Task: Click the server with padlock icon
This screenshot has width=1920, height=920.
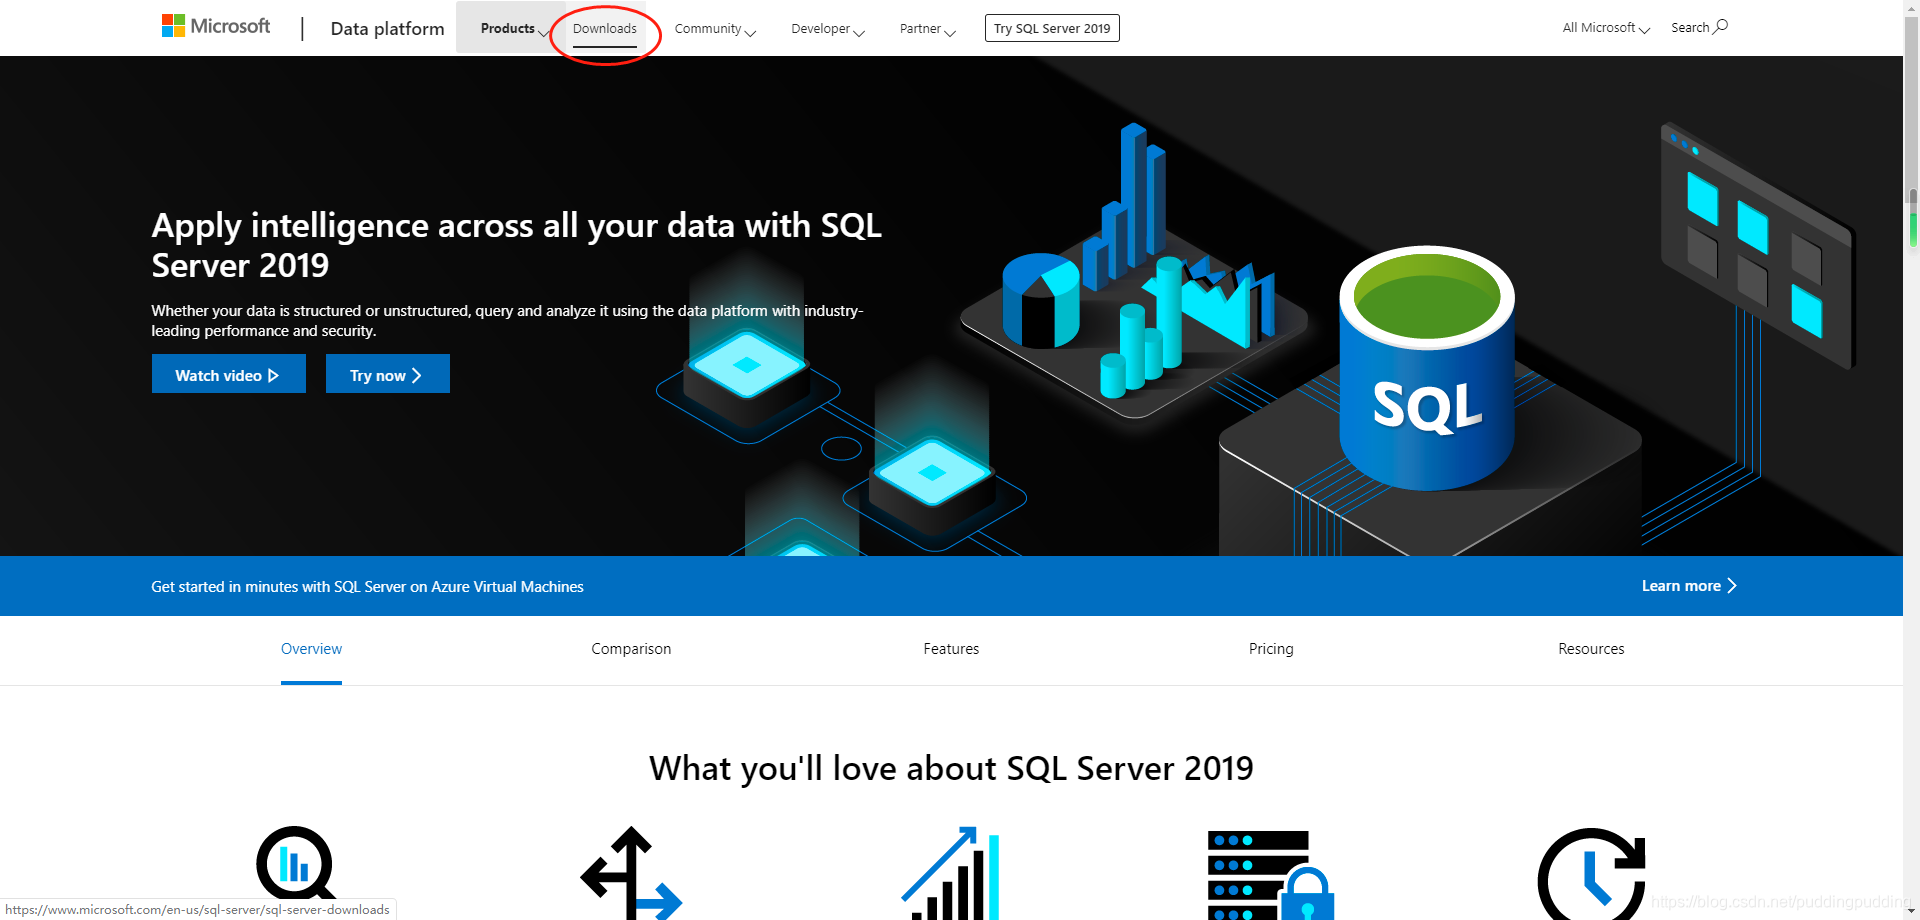Action: (1271, 875)
